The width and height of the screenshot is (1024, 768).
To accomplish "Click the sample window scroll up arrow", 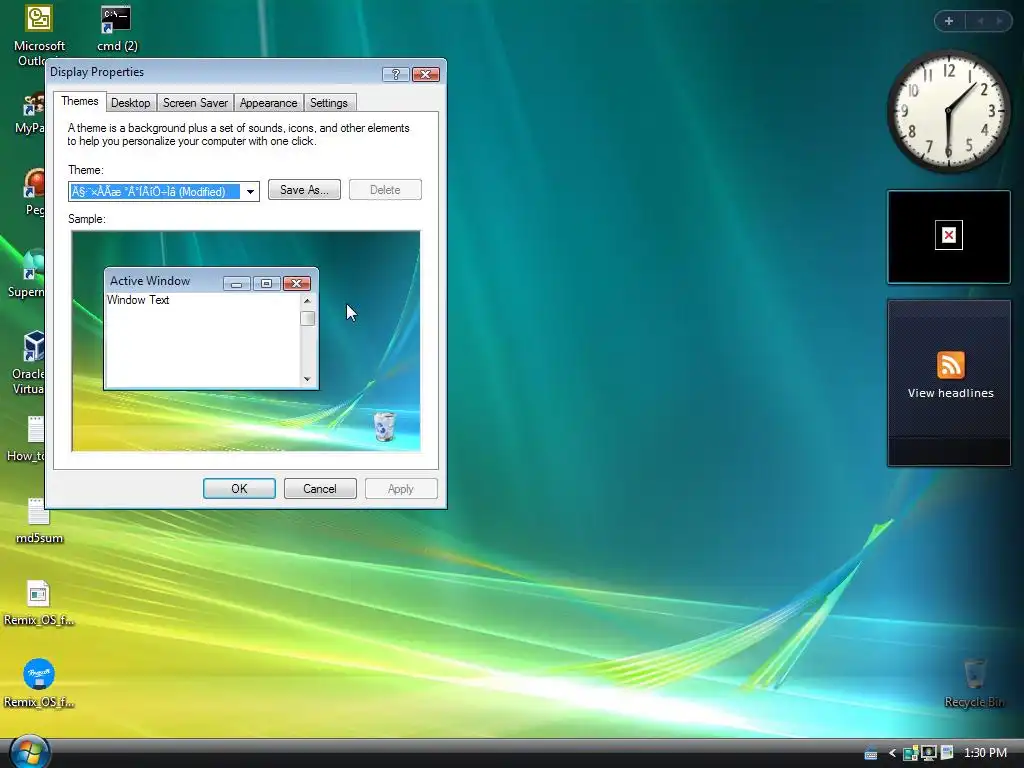I will 308,301.
